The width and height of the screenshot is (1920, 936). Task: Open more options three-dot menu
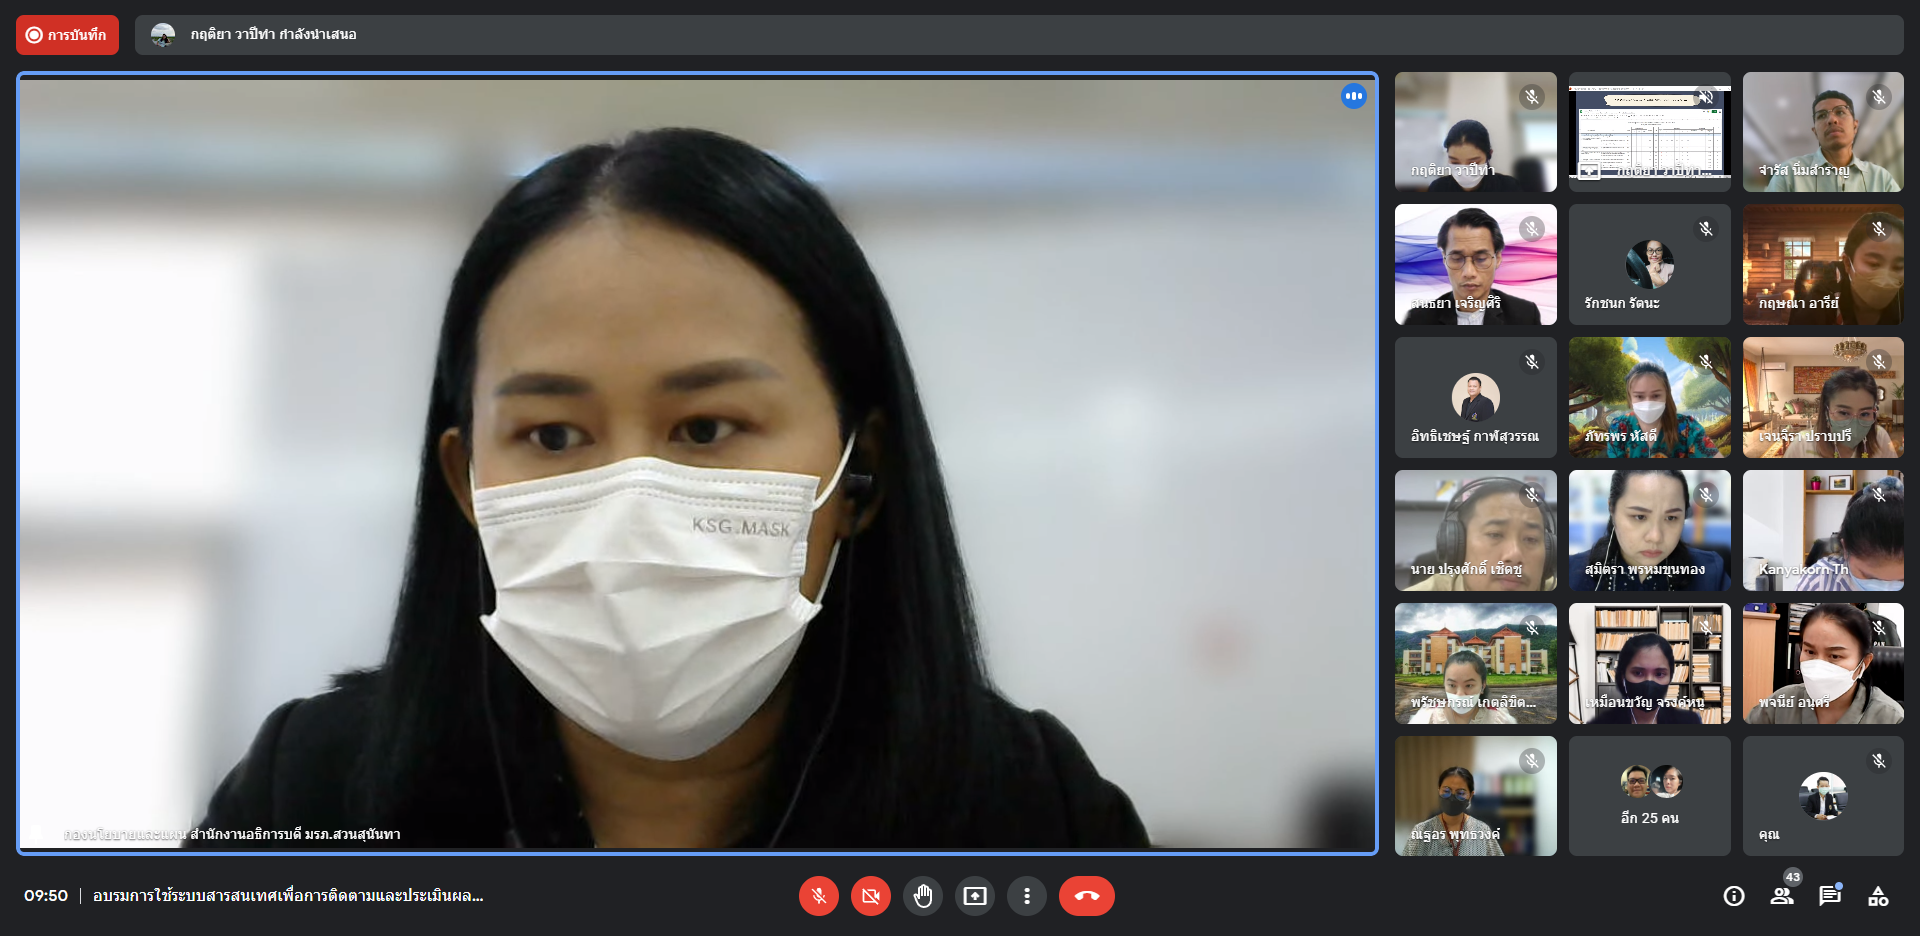click(x=1026, y=896)
